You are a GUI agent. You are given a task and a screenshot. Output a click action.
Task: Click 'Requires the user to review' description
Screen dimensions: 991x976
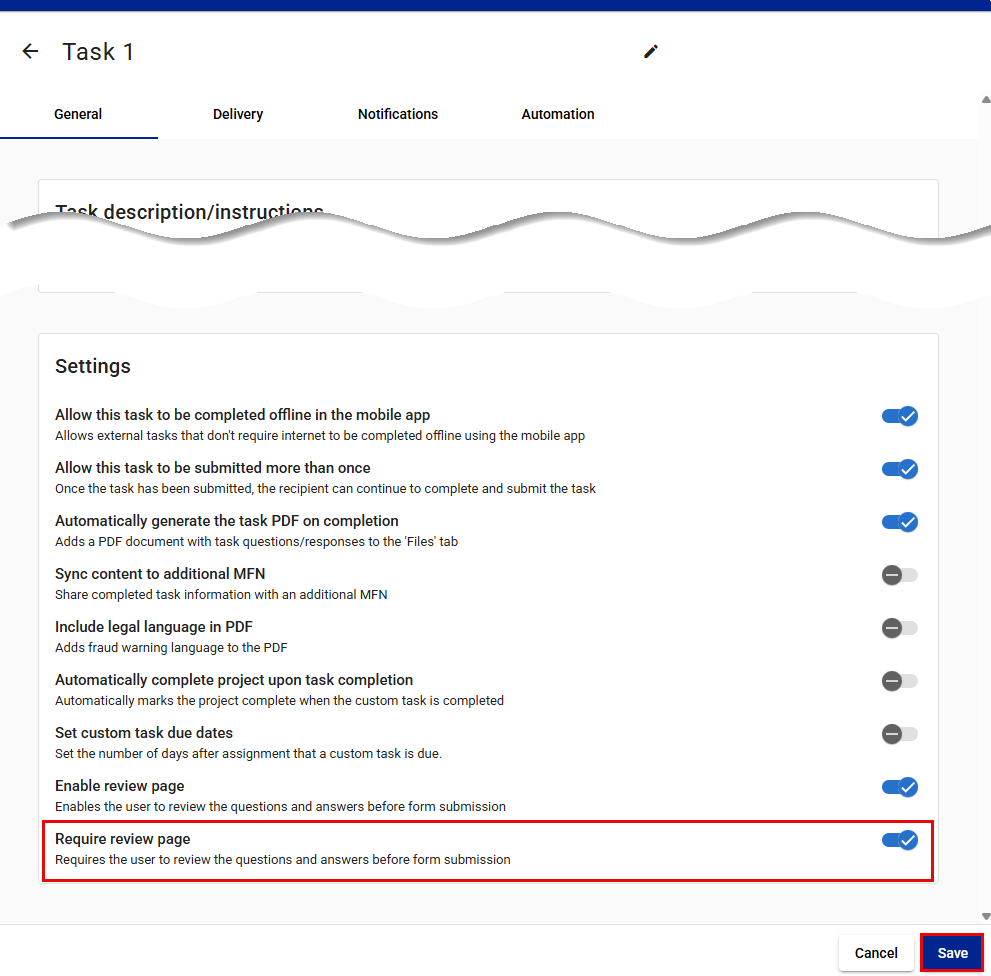(283, 860)
